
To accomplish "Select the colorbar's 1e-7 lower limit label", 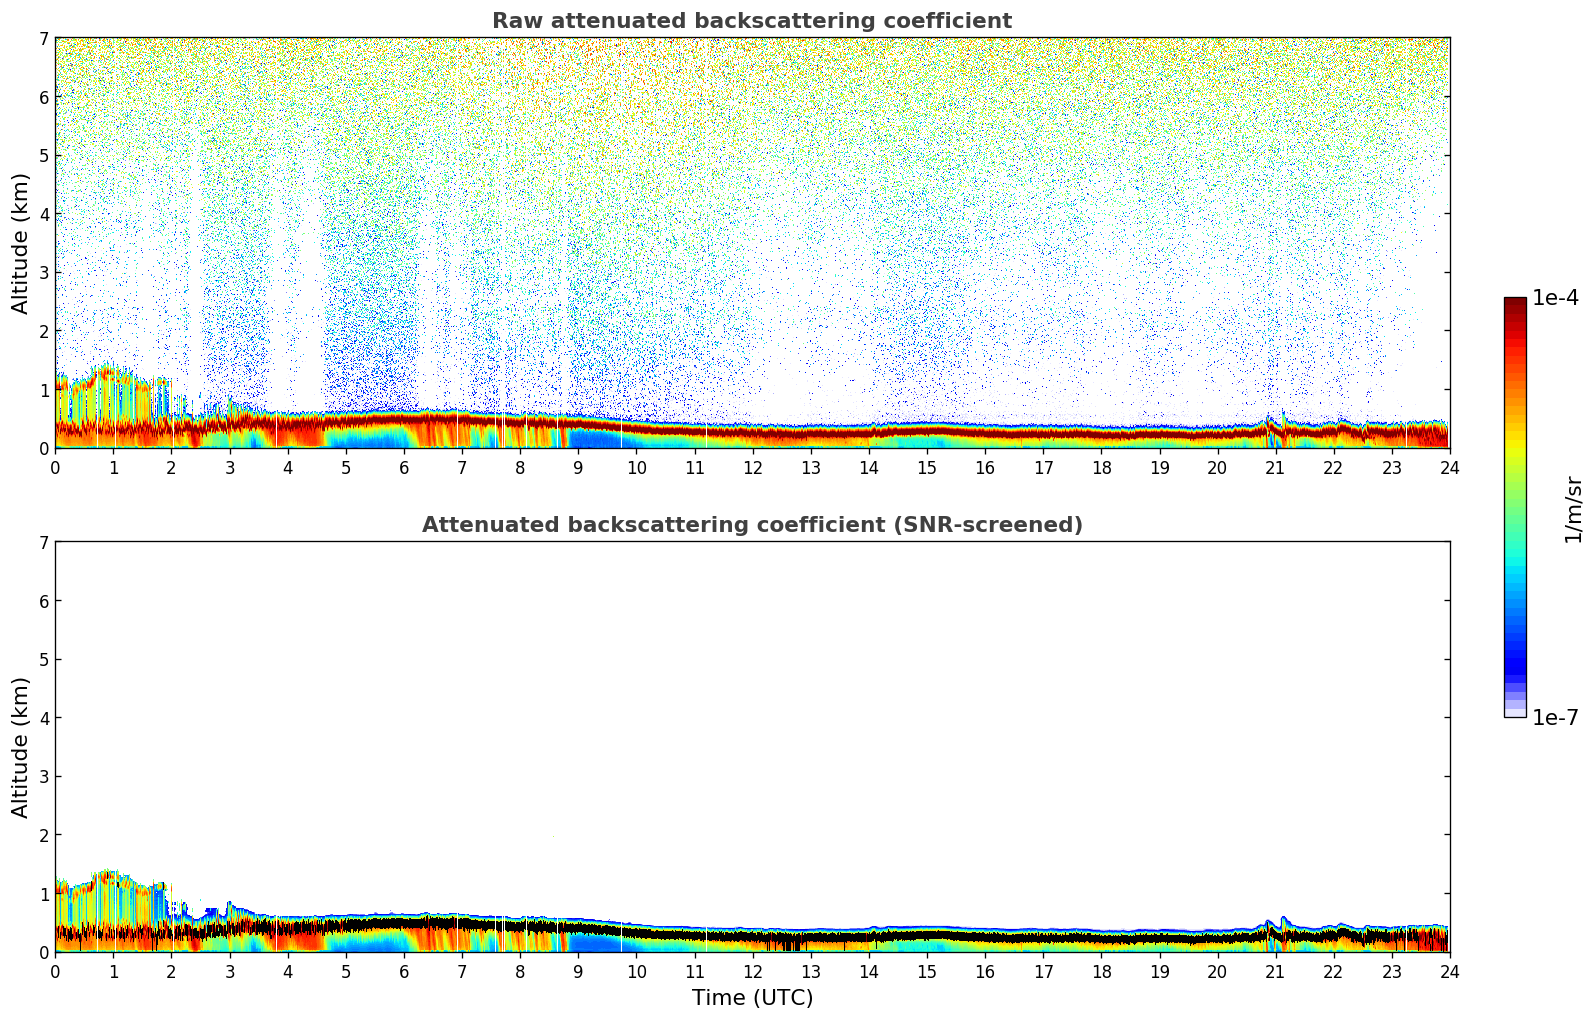I will pos(1555,717).
